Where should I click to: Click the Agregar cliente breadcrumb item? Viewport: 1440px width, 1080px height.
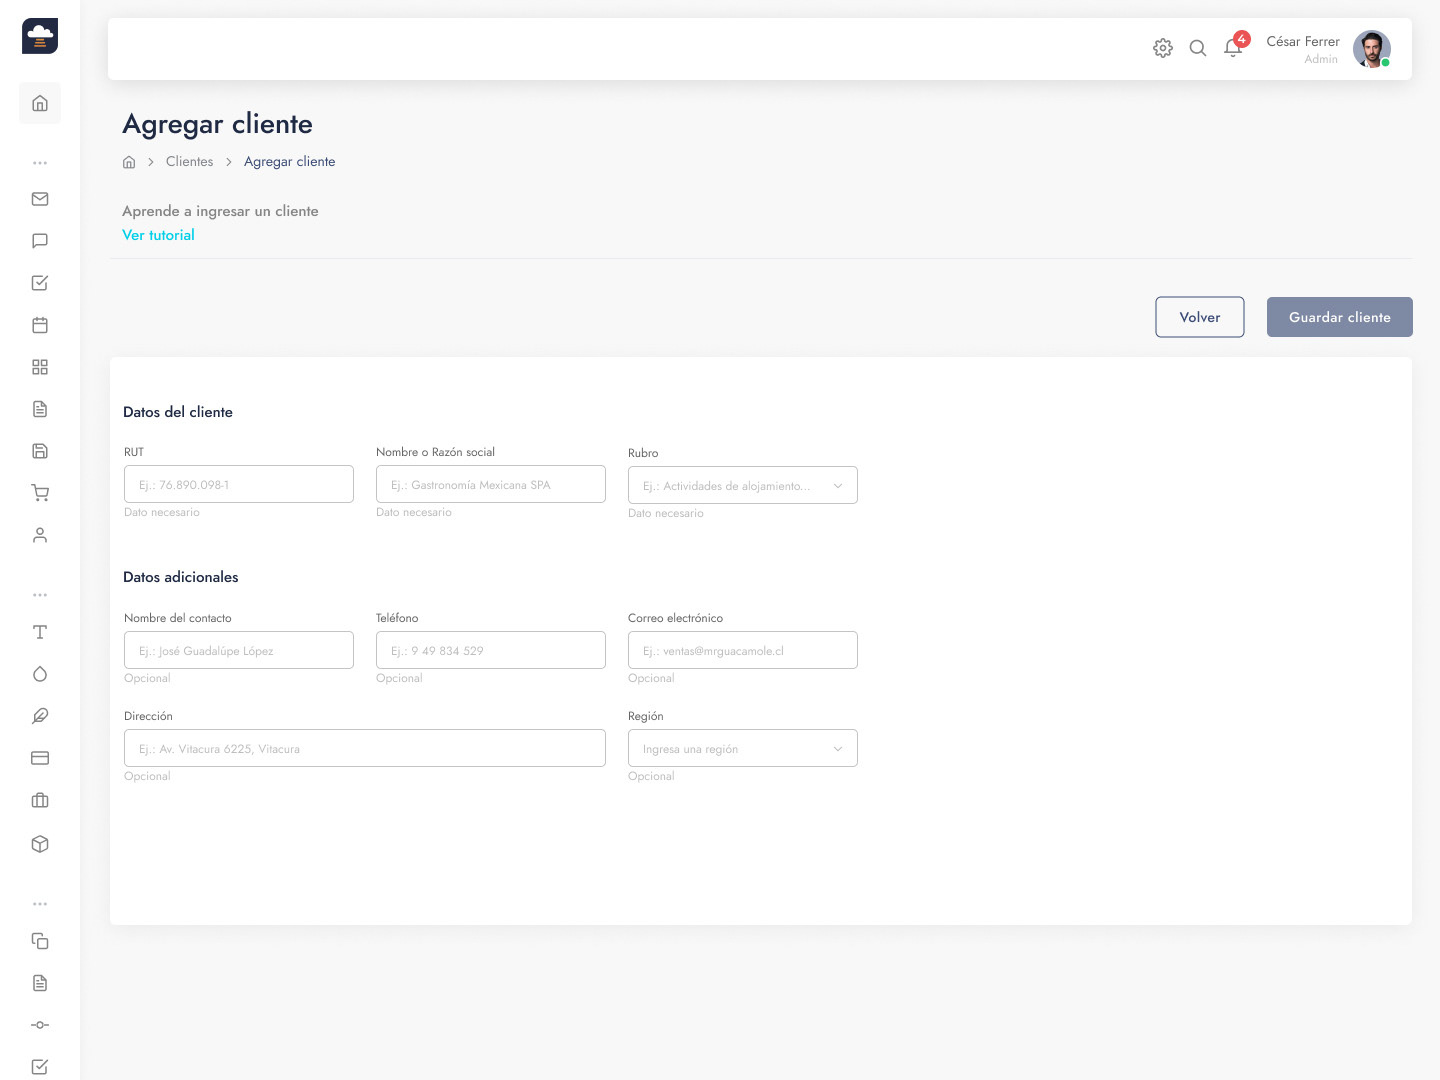[x=290, y=162]
